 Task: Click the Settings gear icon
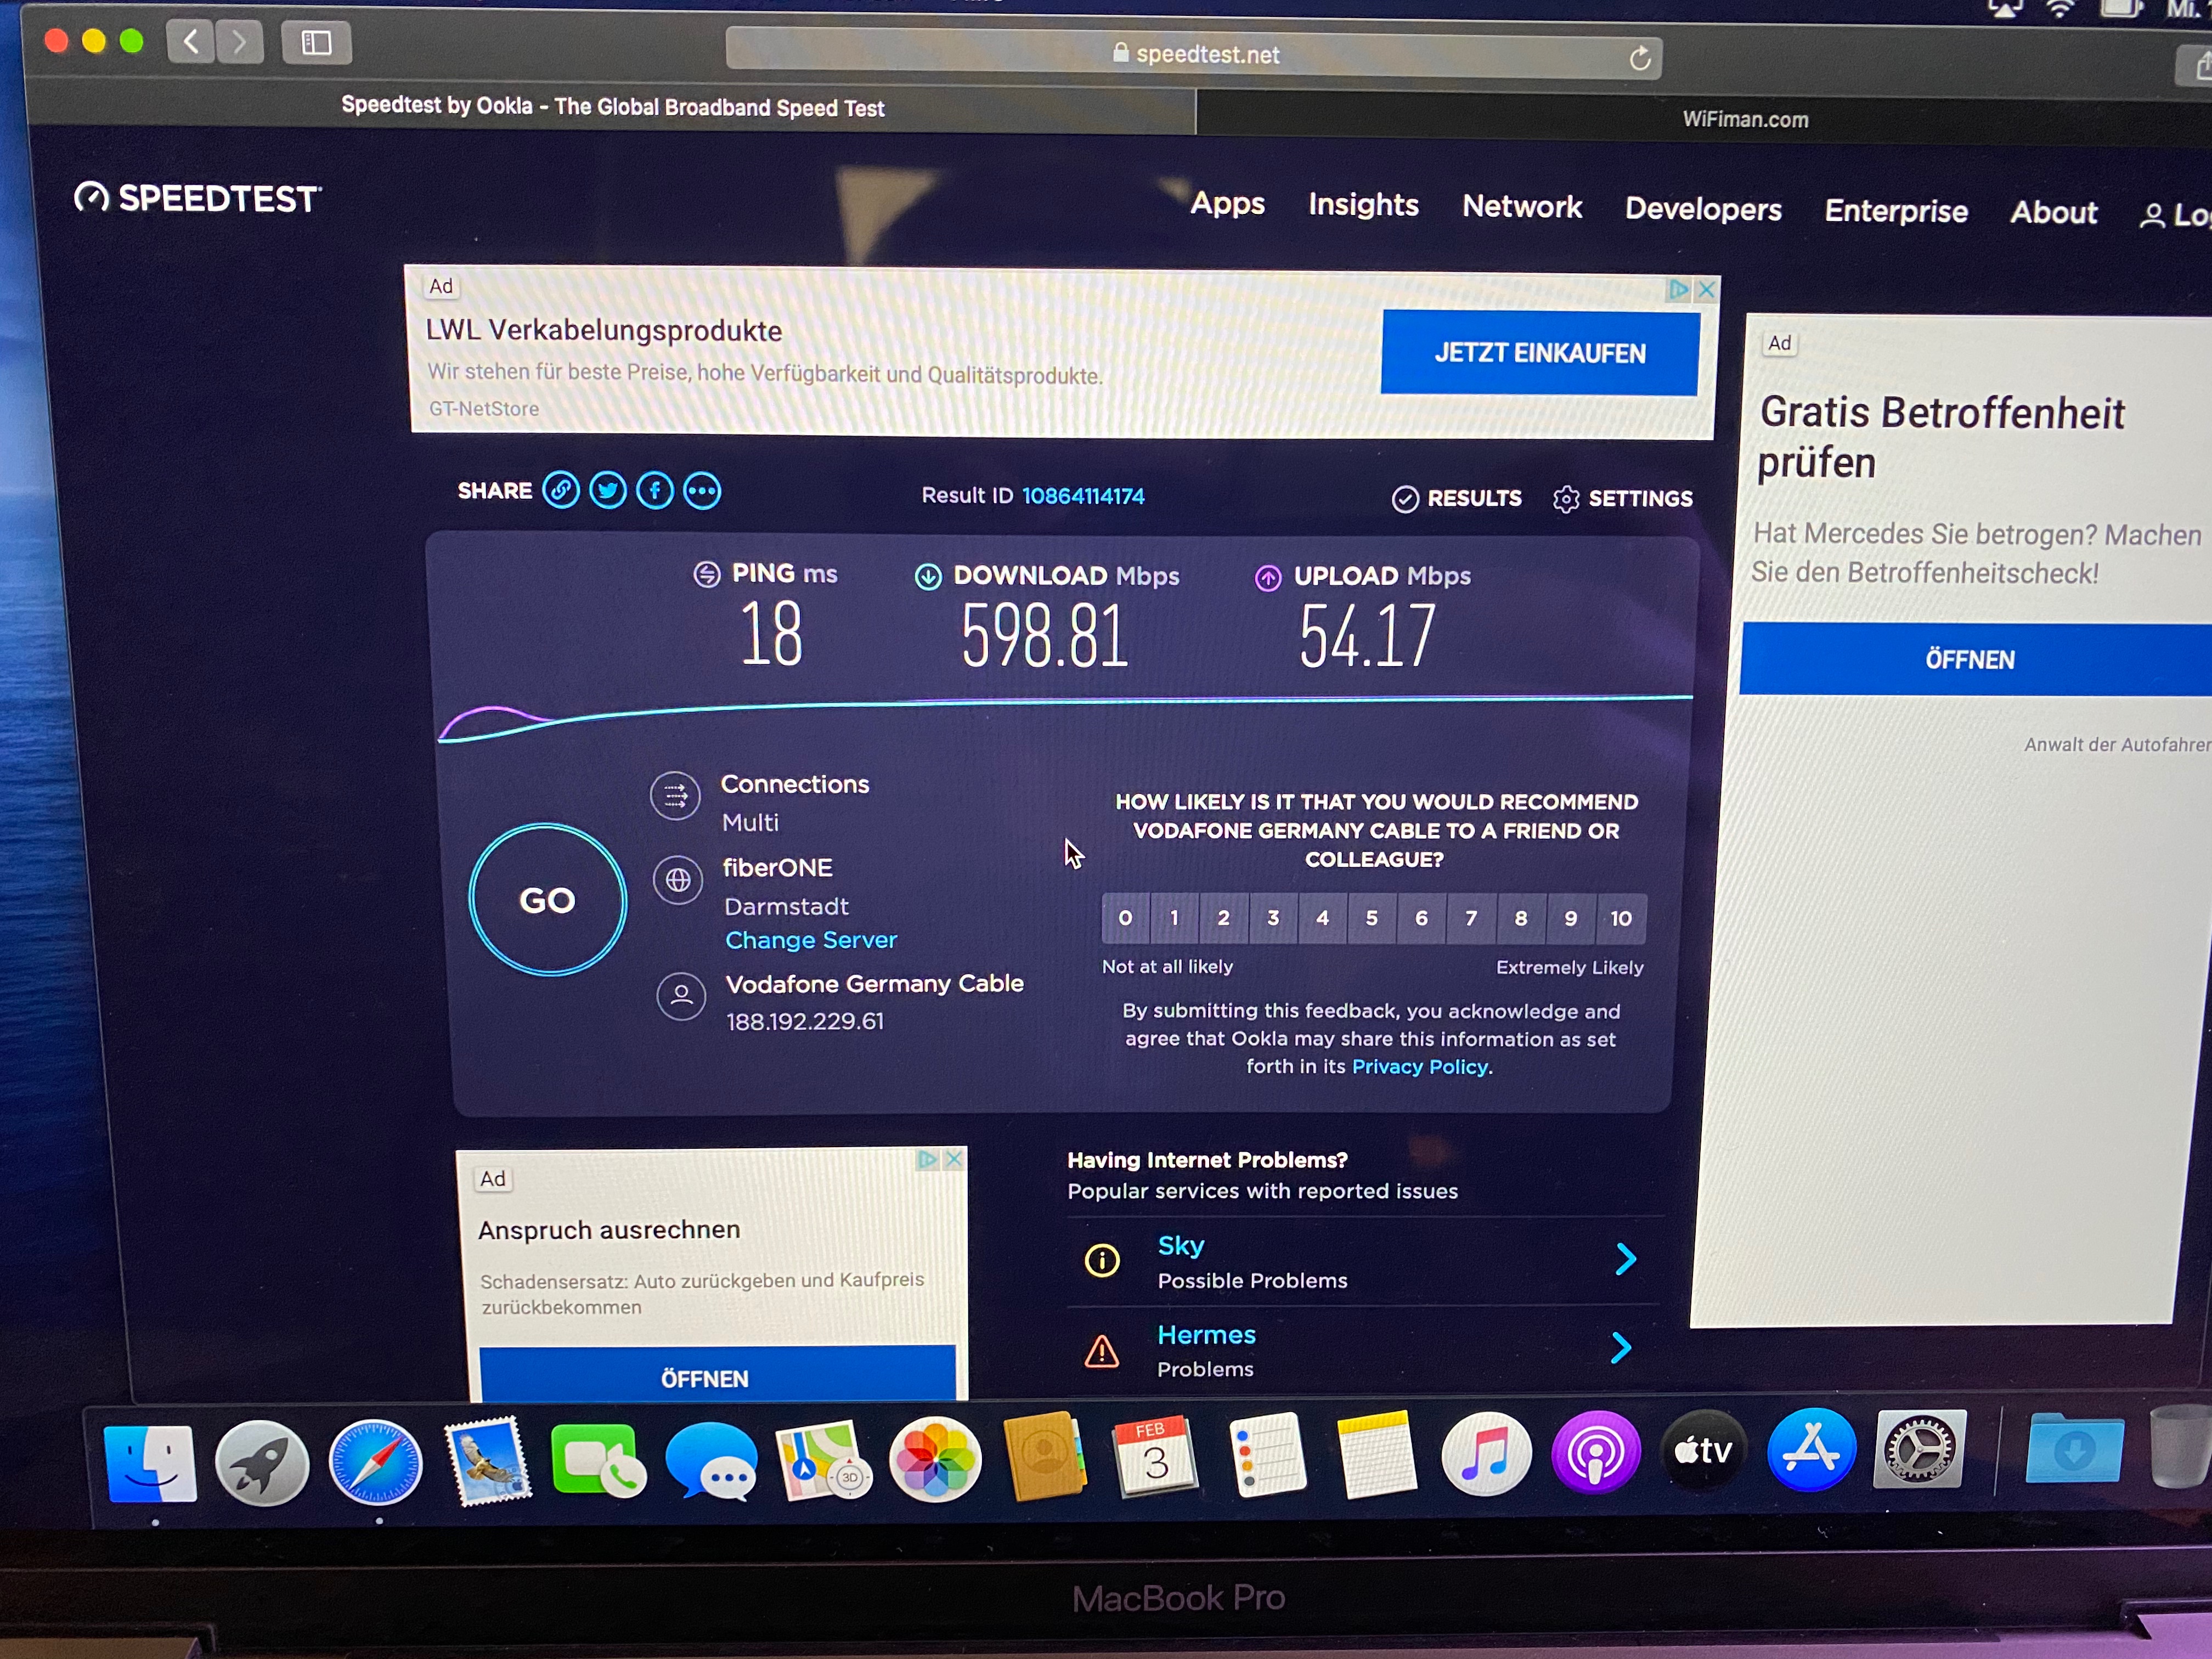1565,499
